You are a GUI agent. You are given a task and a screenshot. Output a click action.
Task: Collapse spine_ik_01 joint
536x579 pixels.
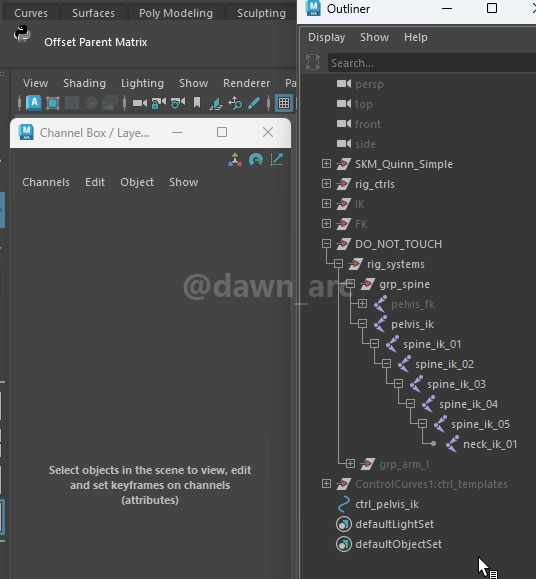point(374,343)
